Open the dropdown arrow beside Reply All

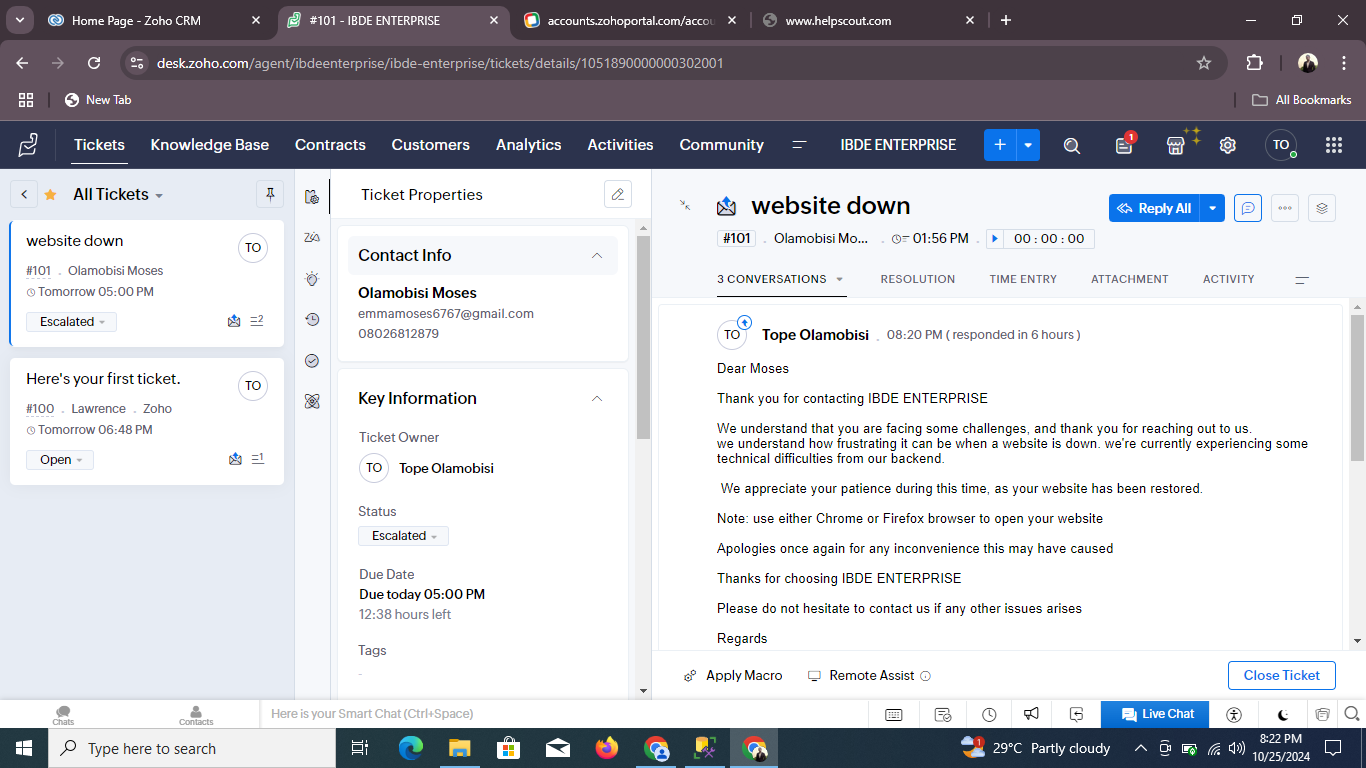[1212, 208]
